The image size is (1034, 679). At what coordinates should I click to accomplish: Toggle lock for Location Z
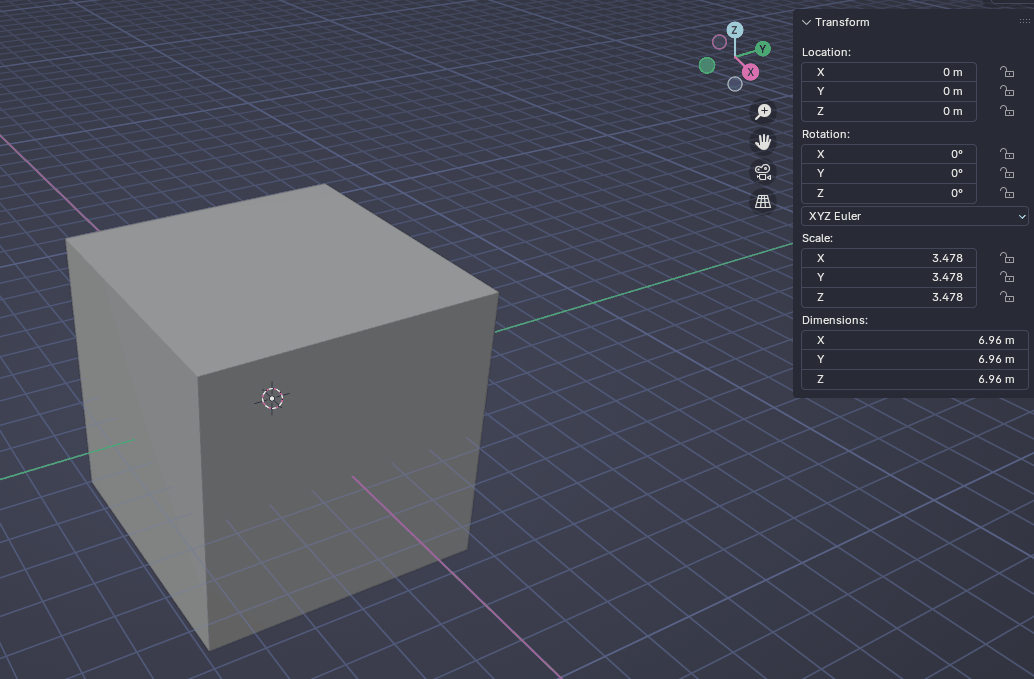(x=1006, y=111)
